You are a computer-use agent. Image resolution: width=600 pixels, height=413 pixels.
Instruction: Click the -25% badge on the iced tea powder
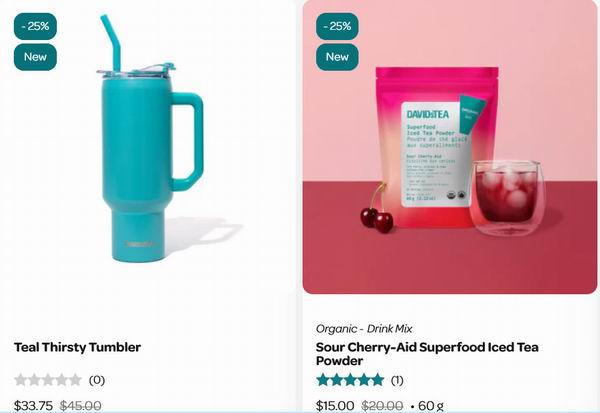337,26
